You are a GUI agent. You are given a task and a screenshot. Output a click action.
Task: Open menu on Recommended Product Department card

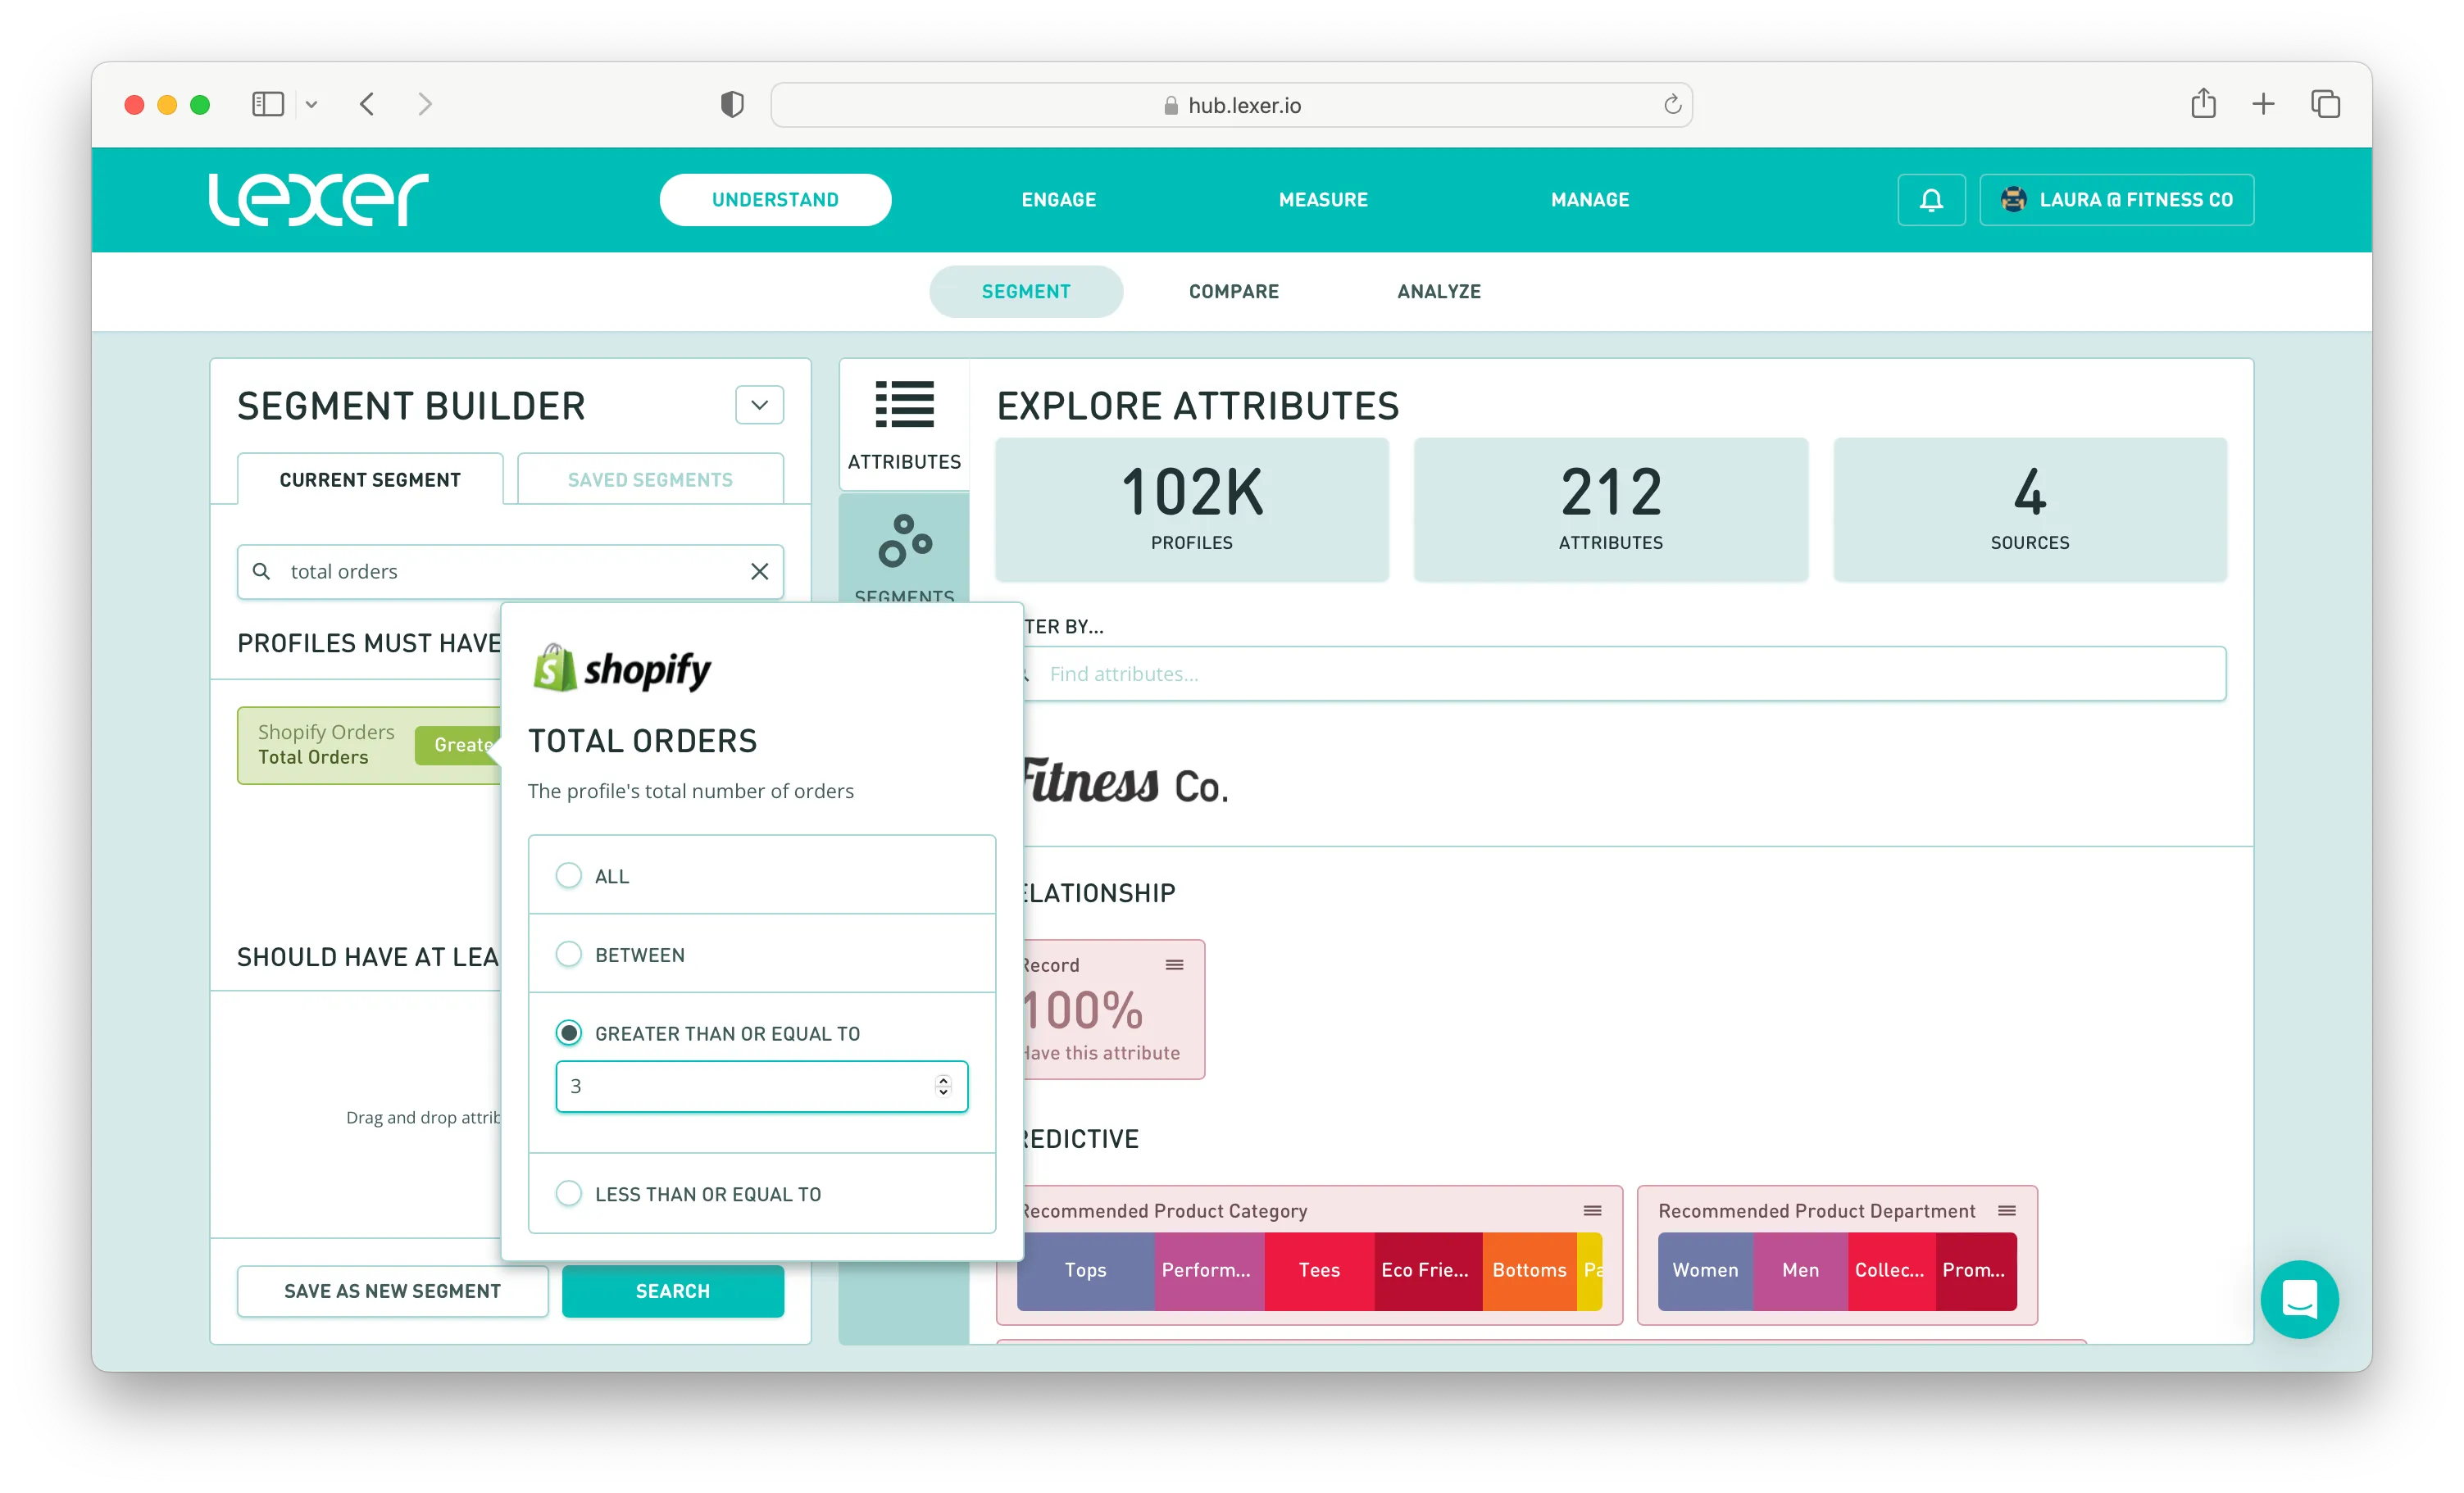[2006, 1211]
